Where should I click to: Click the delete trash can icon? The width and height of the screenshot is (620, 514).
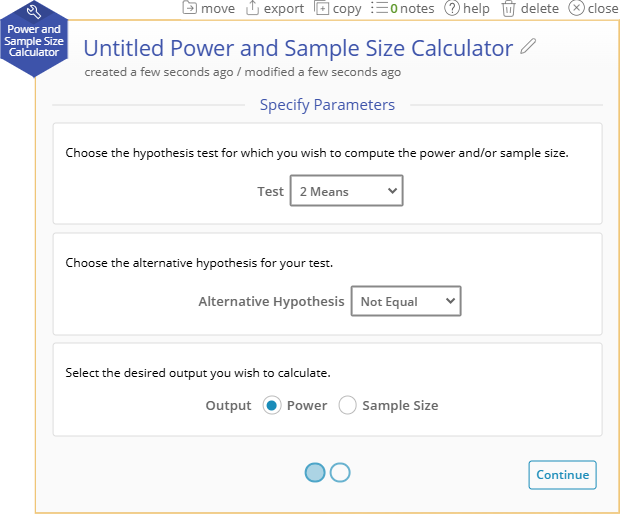508,9
